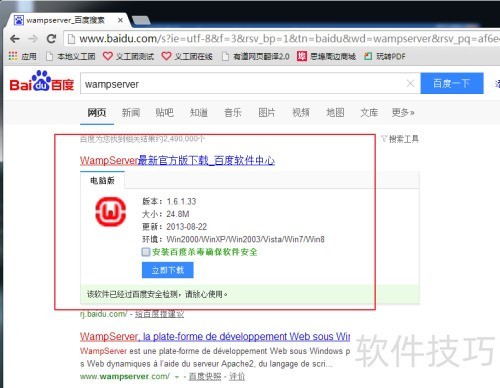Image resolution: width=500 pixels, height=388 pixels.
Task: Switch to the 知道 tab
Action: pos(199,113)
